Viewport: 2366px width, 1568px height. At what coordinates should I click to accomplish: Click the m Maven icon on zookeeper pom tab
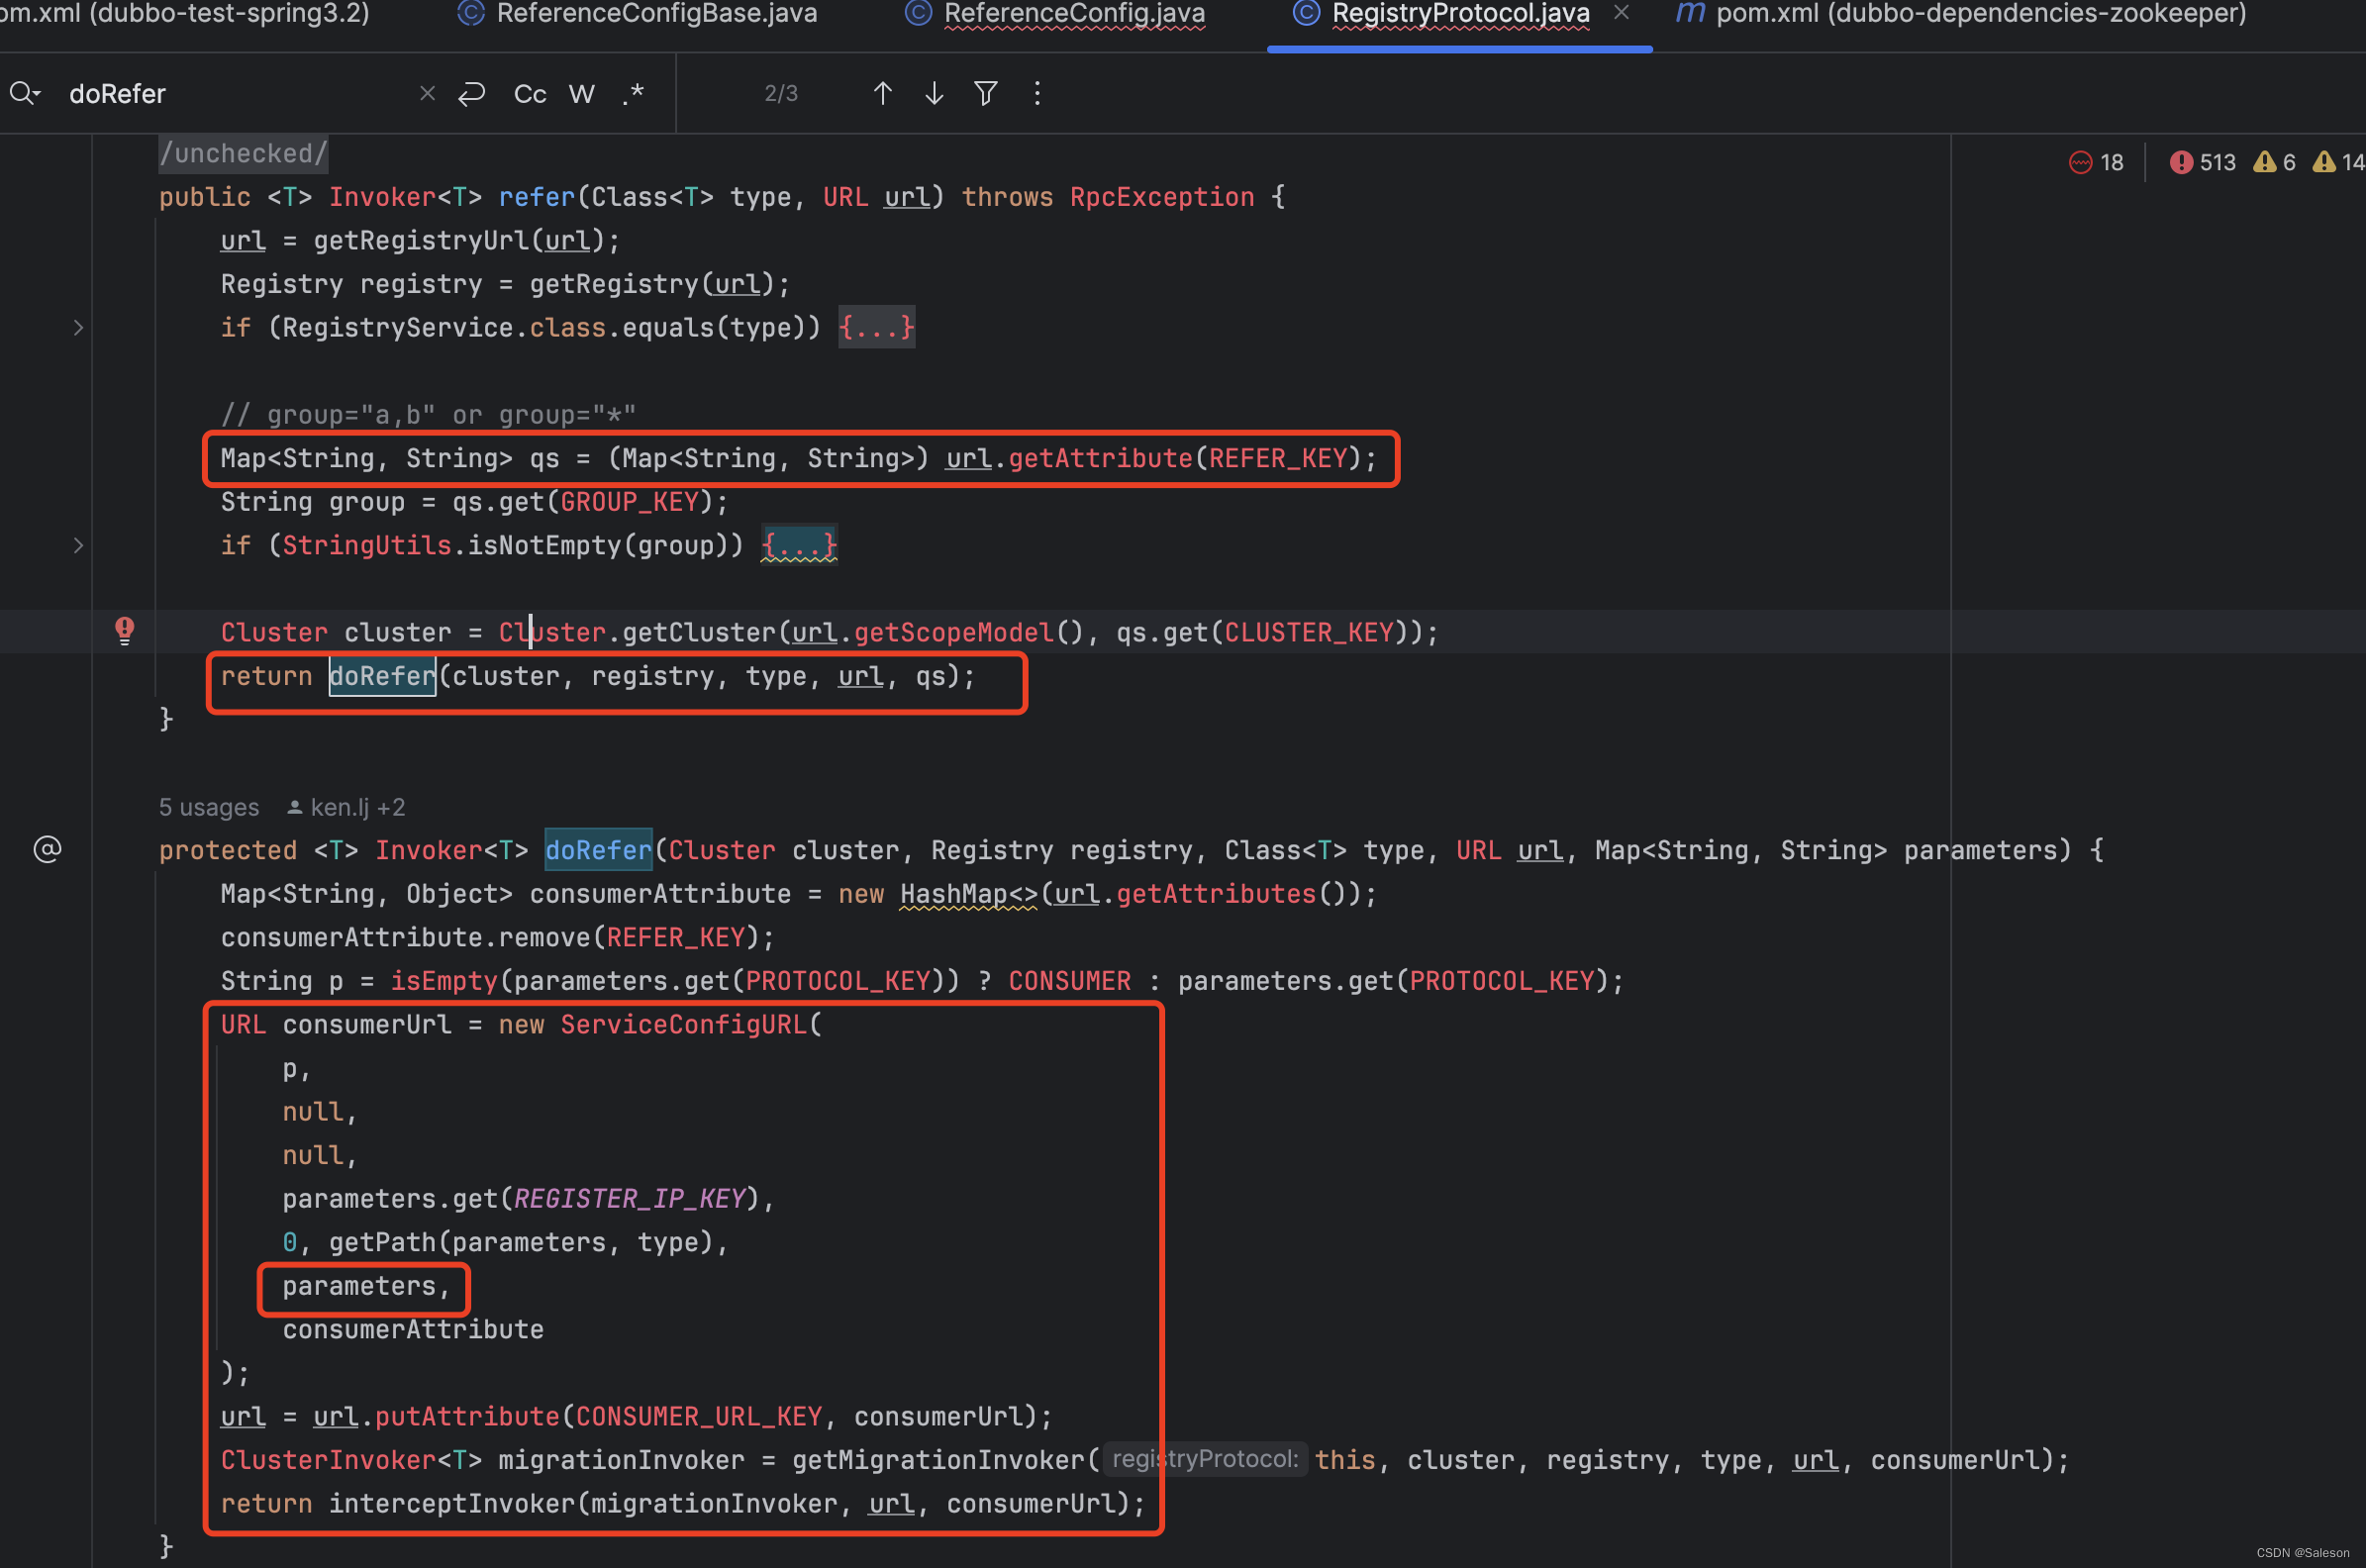[1690, 13]
